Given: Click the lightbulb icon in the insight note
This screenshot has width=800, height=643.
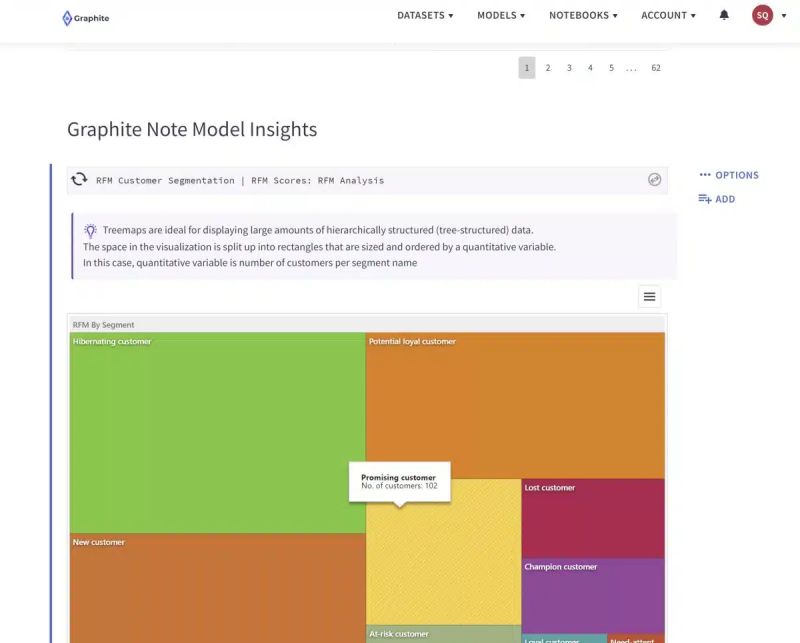Looking at the screenshot, I should (90, 230).
